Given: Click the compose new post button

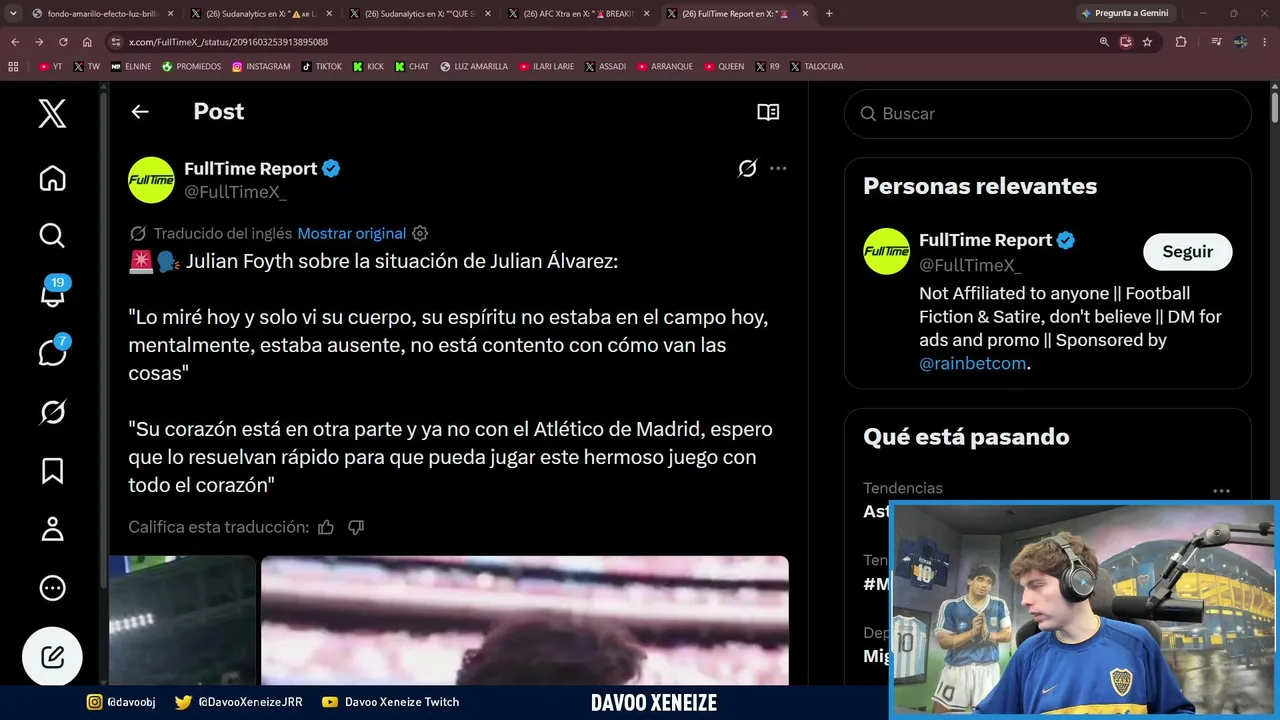Looking at the screenshot, I should (x=52, y=657).
